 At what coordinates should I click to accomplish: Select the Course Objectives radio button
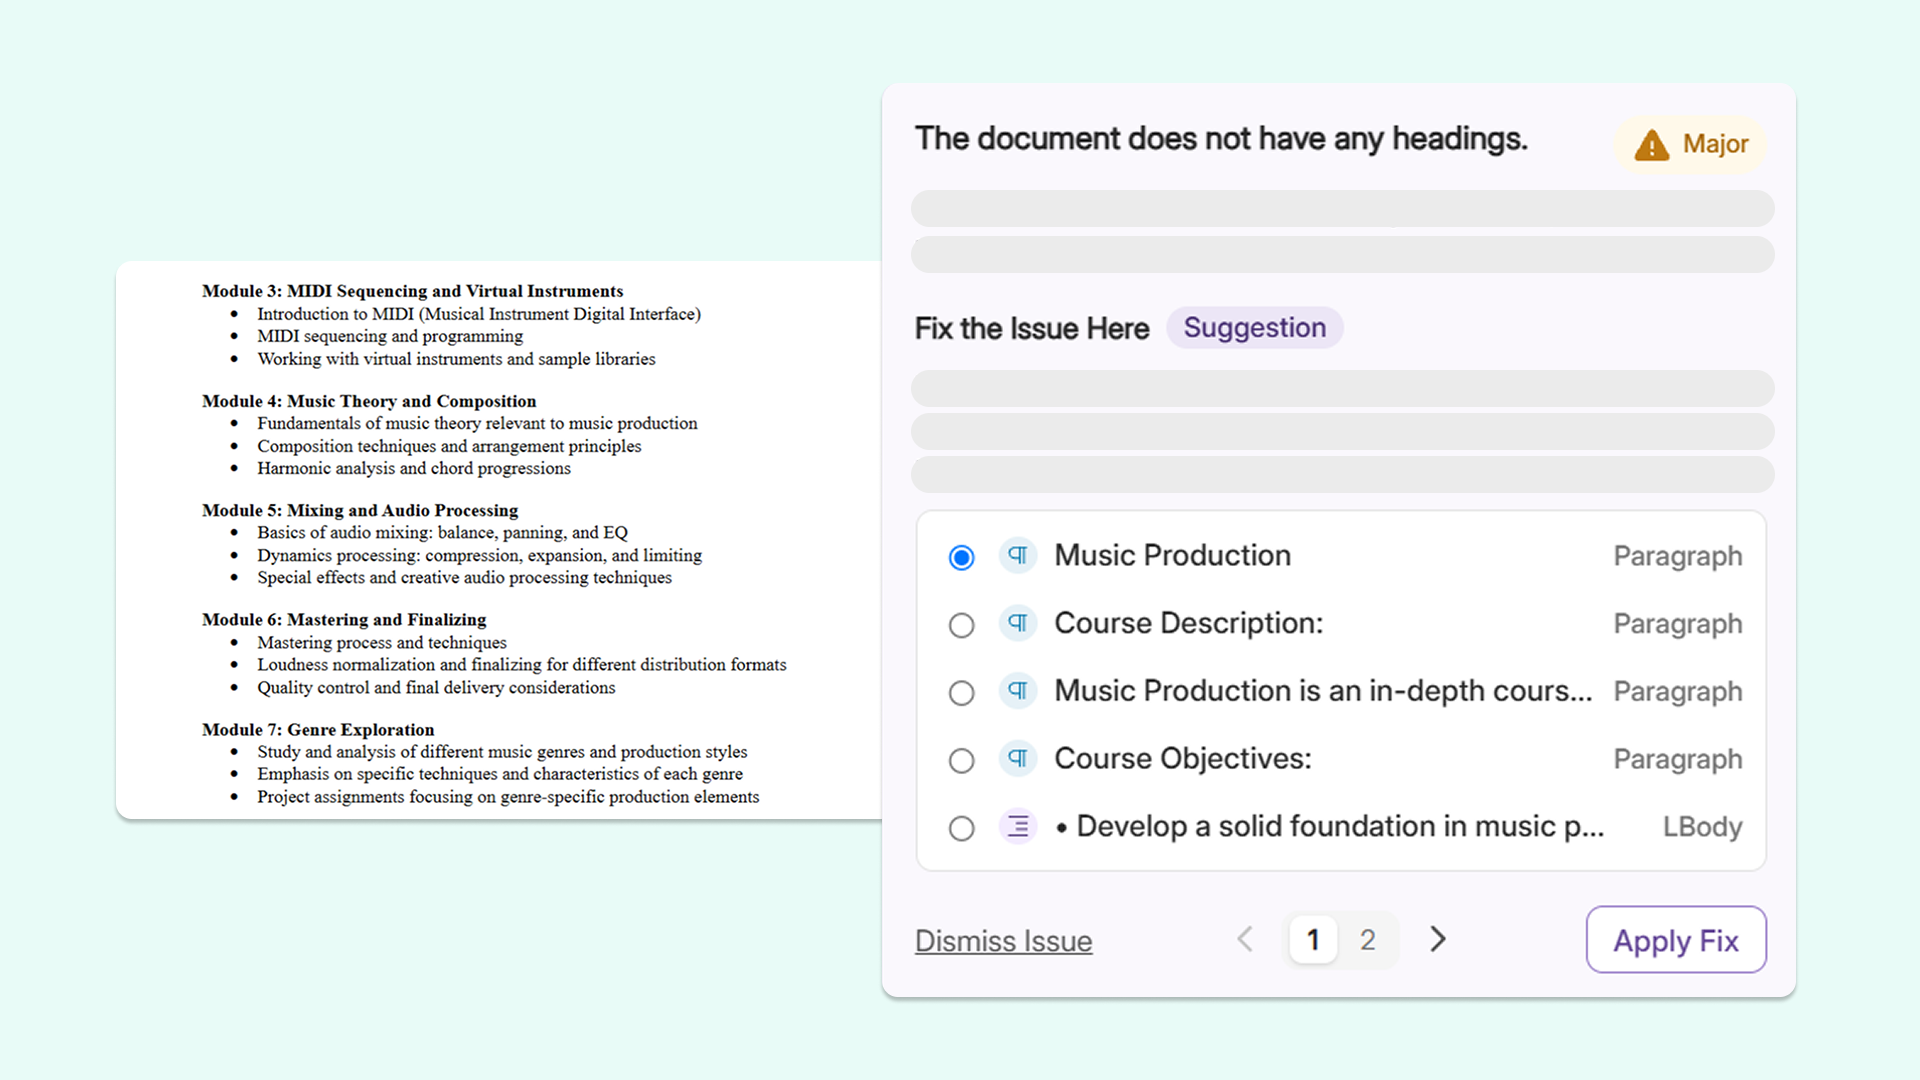click(x=961, y=761)
